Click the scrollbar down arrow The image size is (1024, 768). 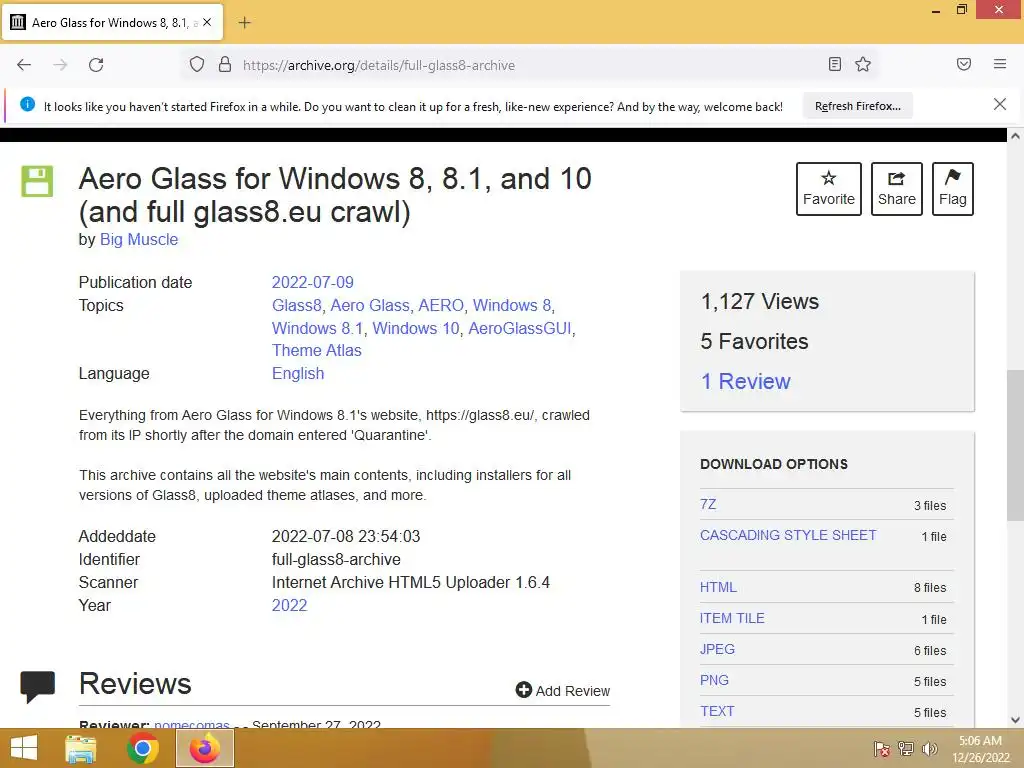(x=1015, y=720)
